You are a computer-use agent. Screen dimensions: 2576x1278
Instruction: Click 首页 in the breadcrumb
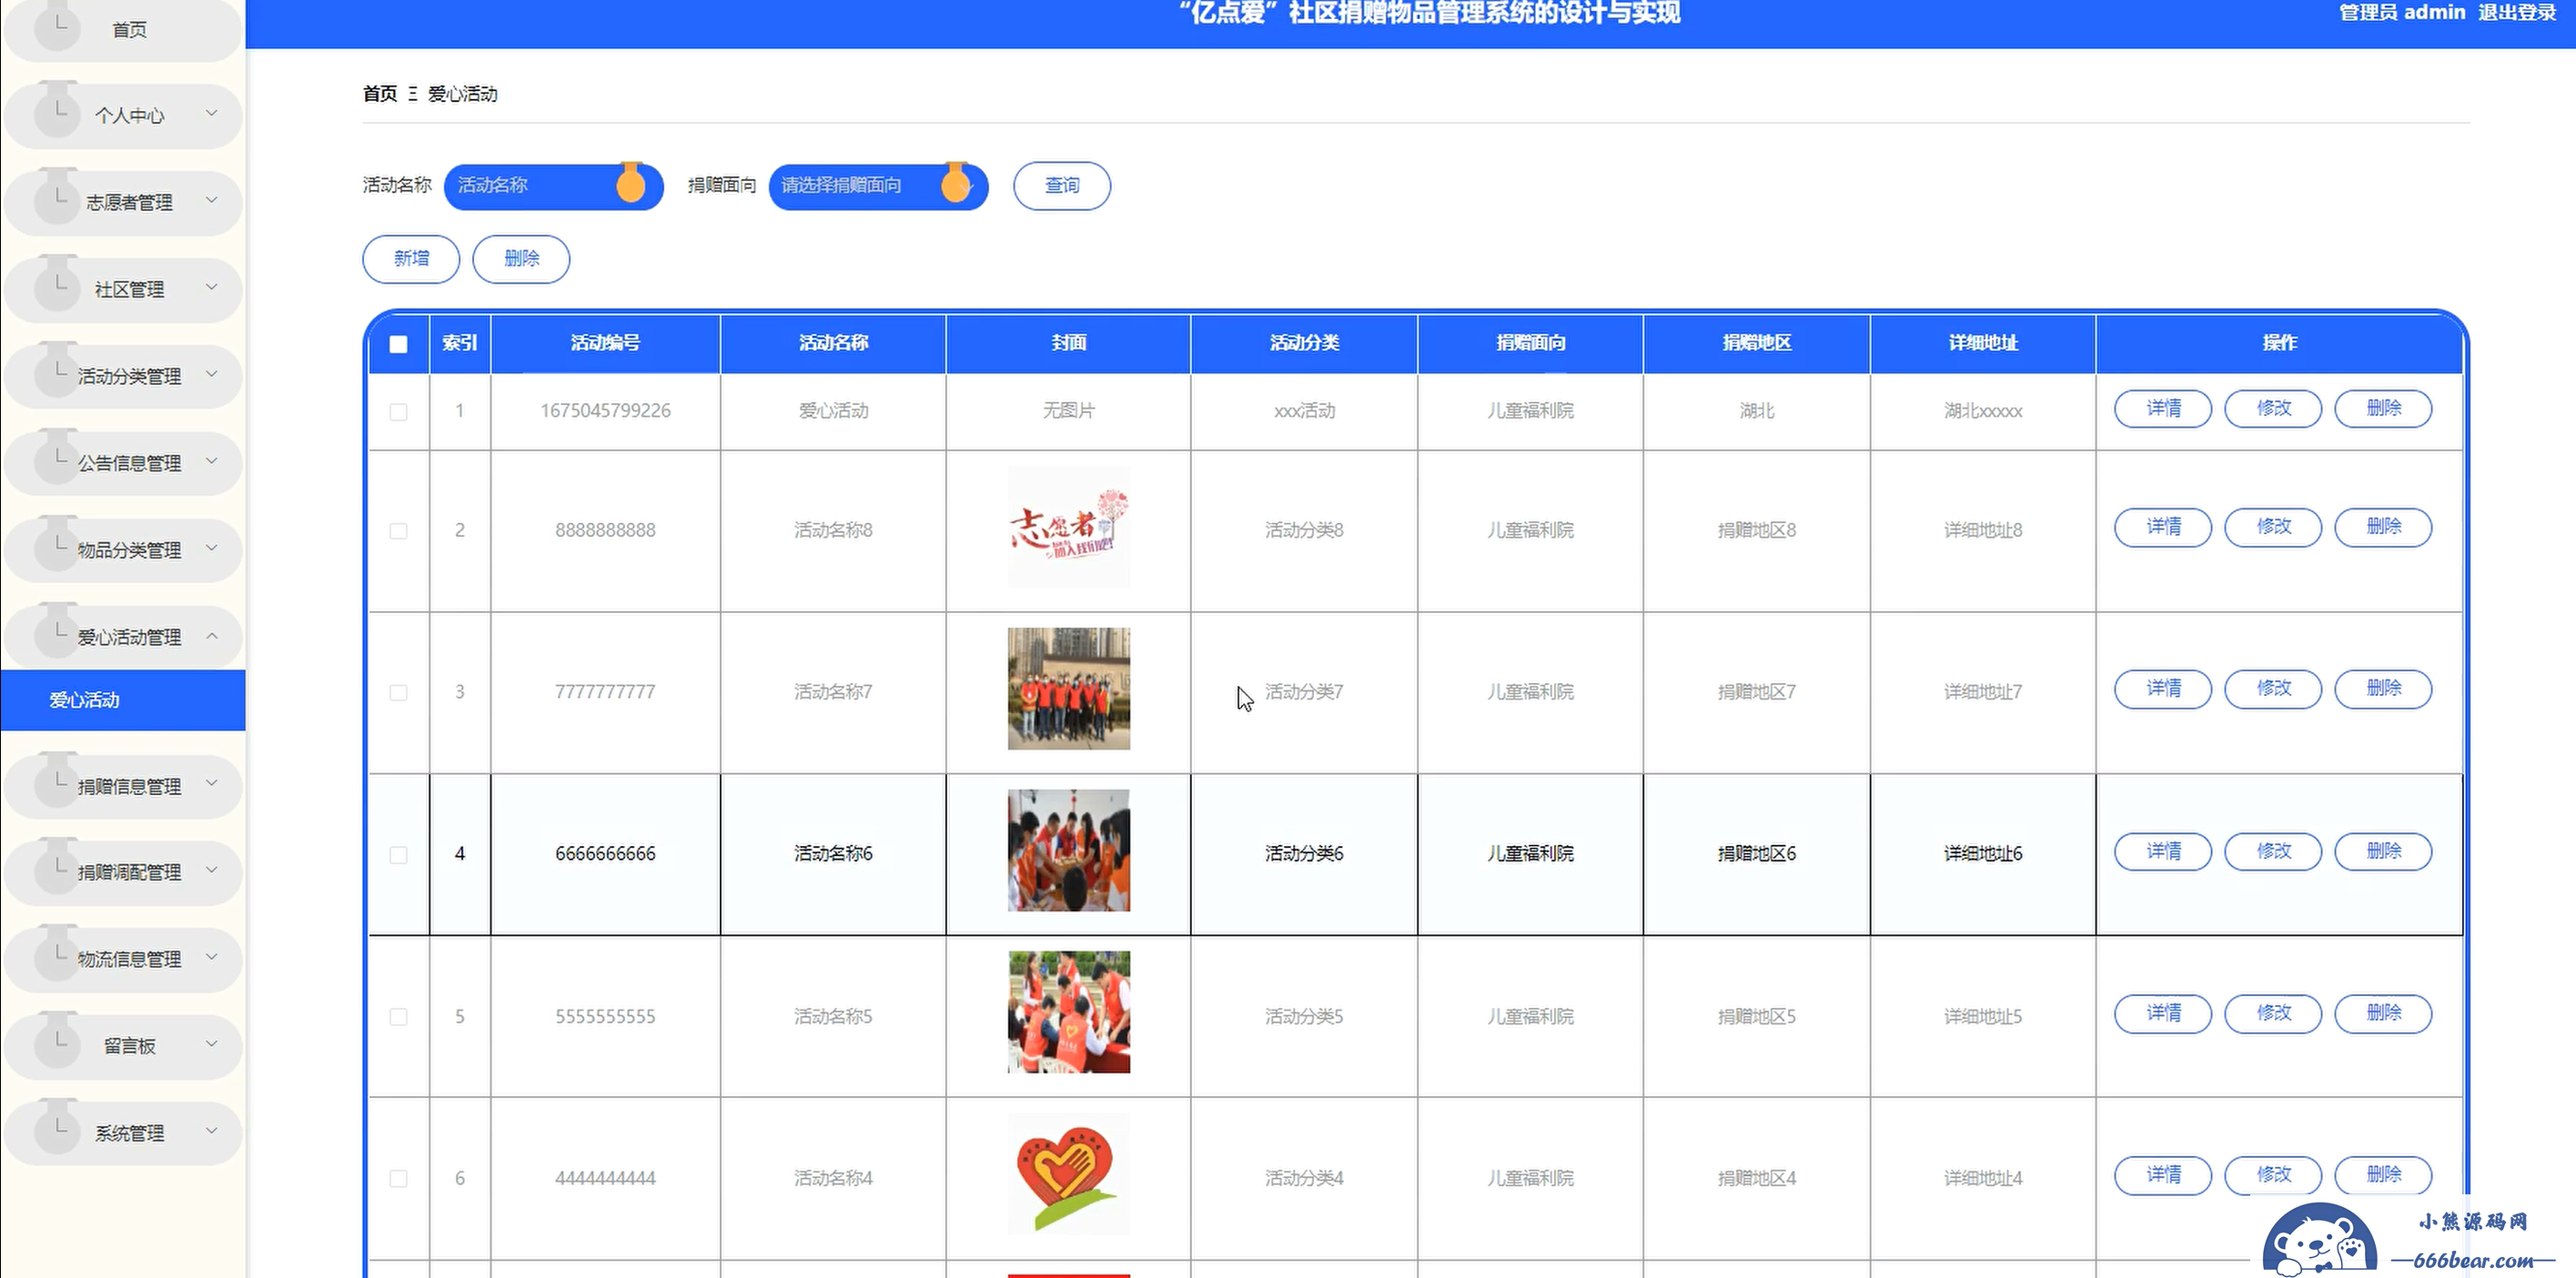tap(380, 94)
